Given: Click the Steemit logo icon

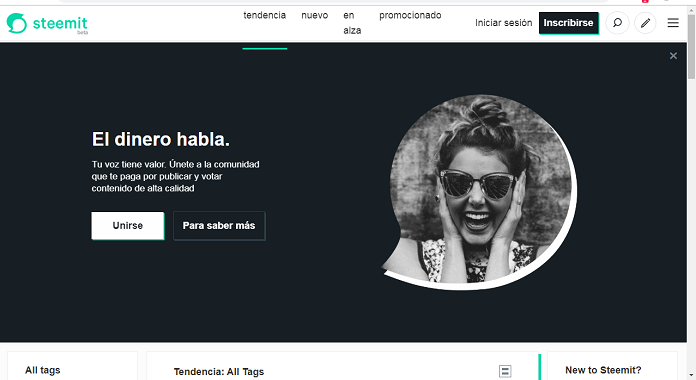Looking at the screenshot, I should tap(17, 23).
